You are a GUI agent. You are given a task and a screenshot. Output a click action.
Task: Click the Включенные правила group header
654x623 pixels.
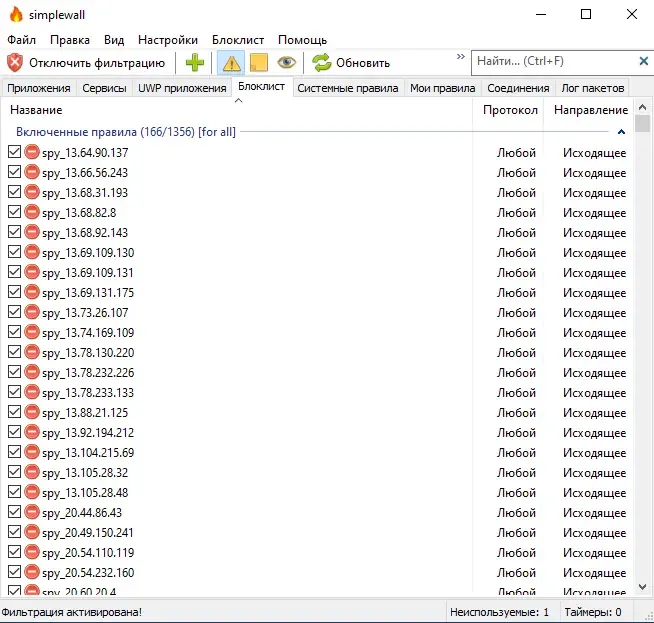[x=126, y=132]
